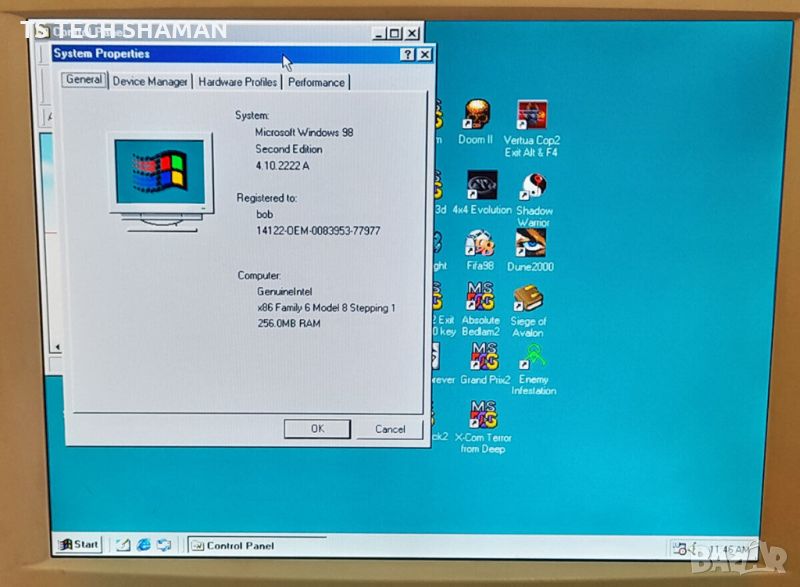This screenshot has width=800, height=587.
Task: Click the Internet Explorer quick launch icon
Action: pyautogui.click(x=143, y=545)
